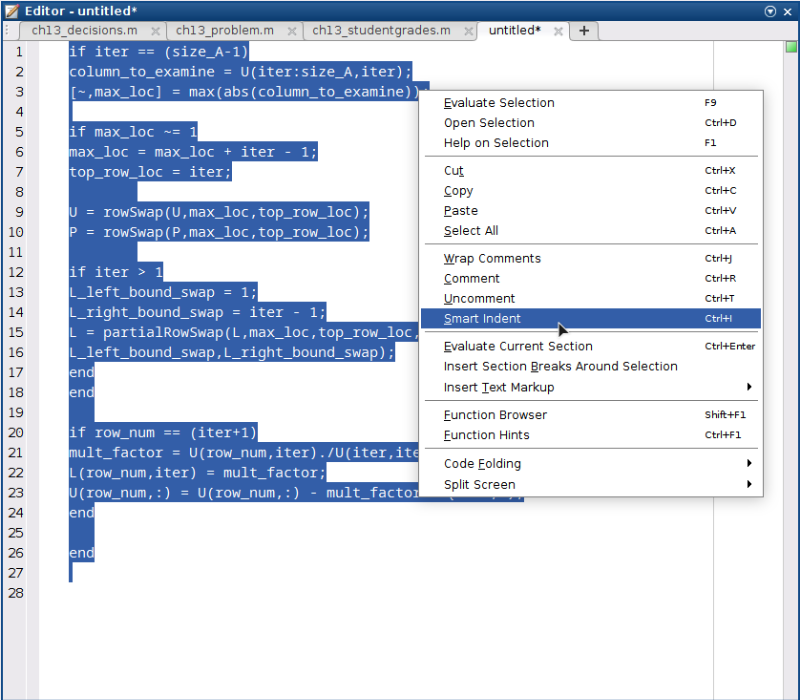
Task: Click line number 1 in gutter
Action: point(19,52)
